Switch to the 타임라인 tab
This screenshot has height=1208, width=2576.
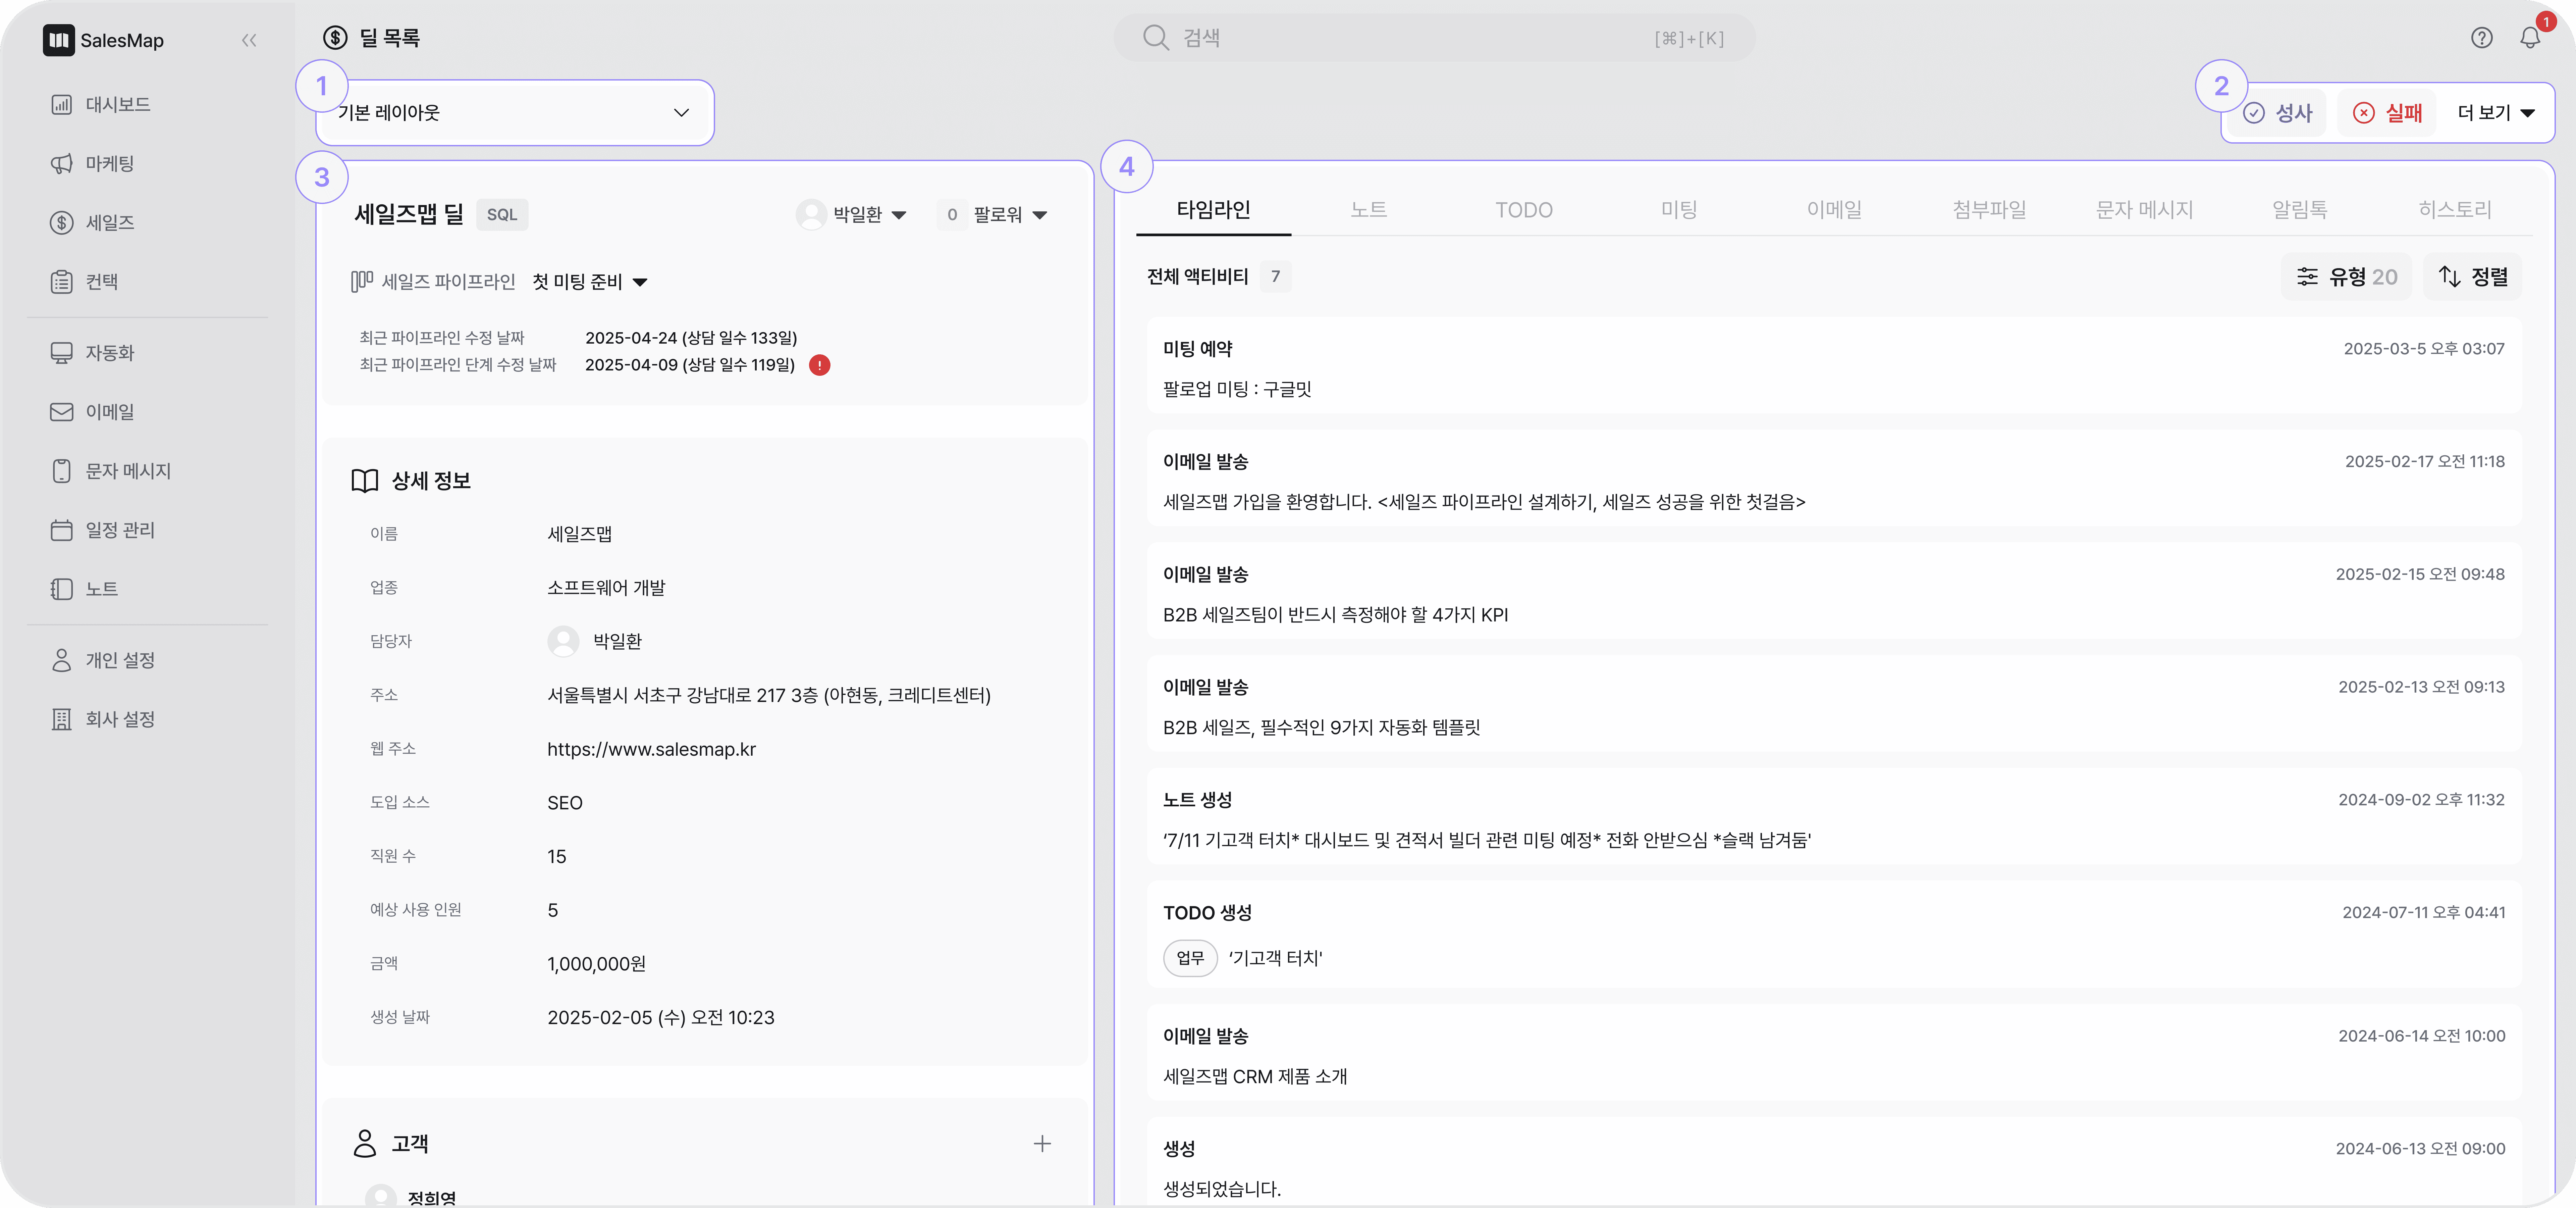[x=1213, y=210]
